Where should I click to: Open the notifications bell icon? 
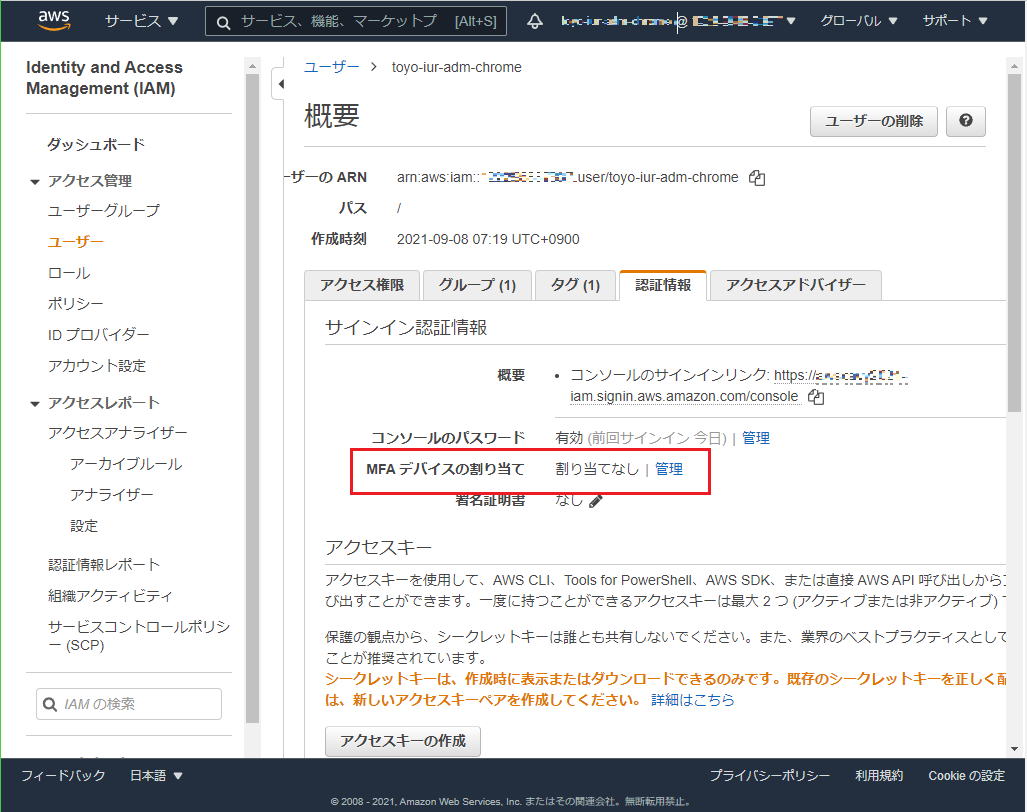[534, 20]
